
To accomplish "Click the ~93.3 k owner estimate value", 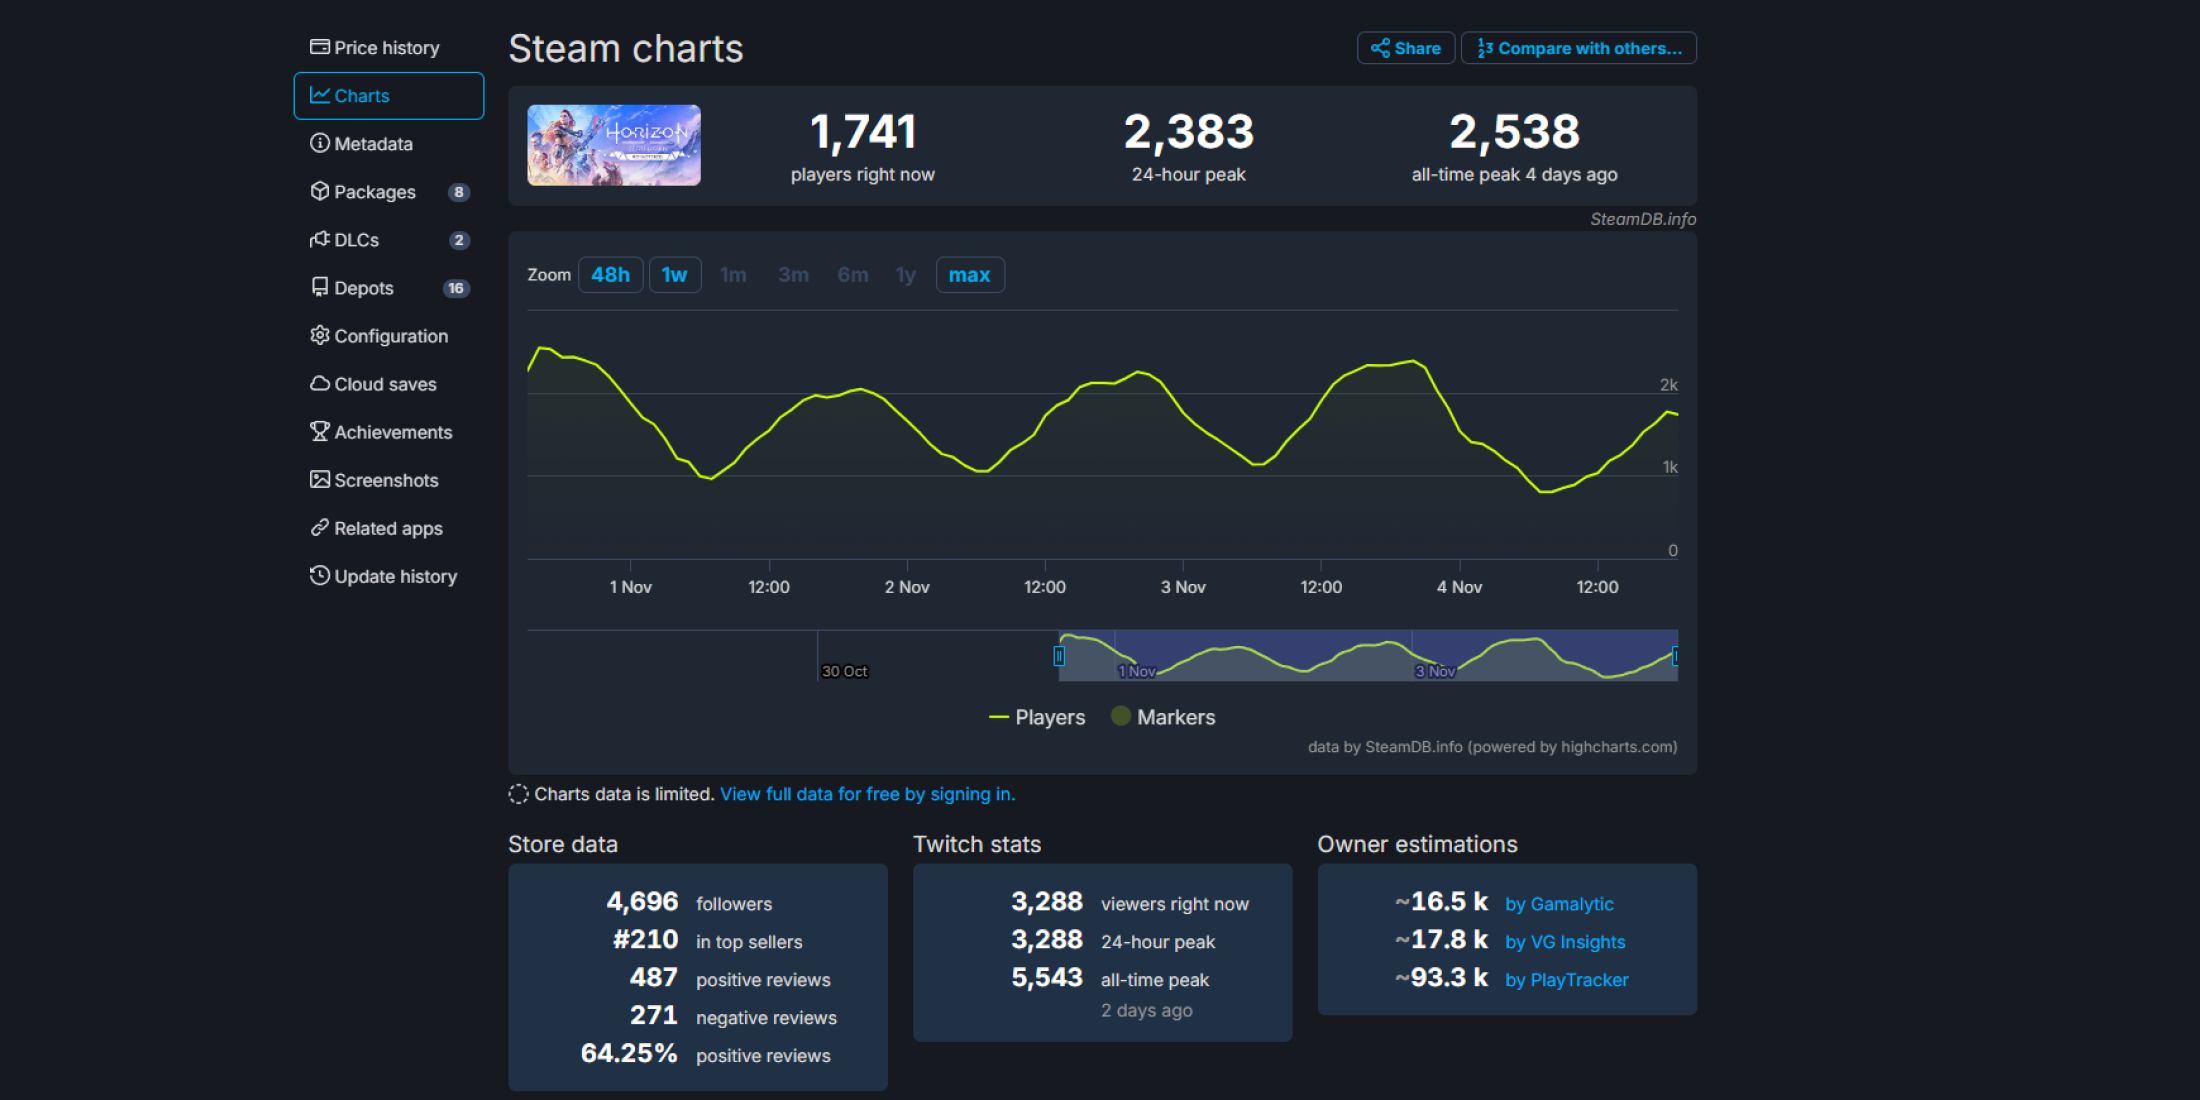I will click(x=1441, y=978).
